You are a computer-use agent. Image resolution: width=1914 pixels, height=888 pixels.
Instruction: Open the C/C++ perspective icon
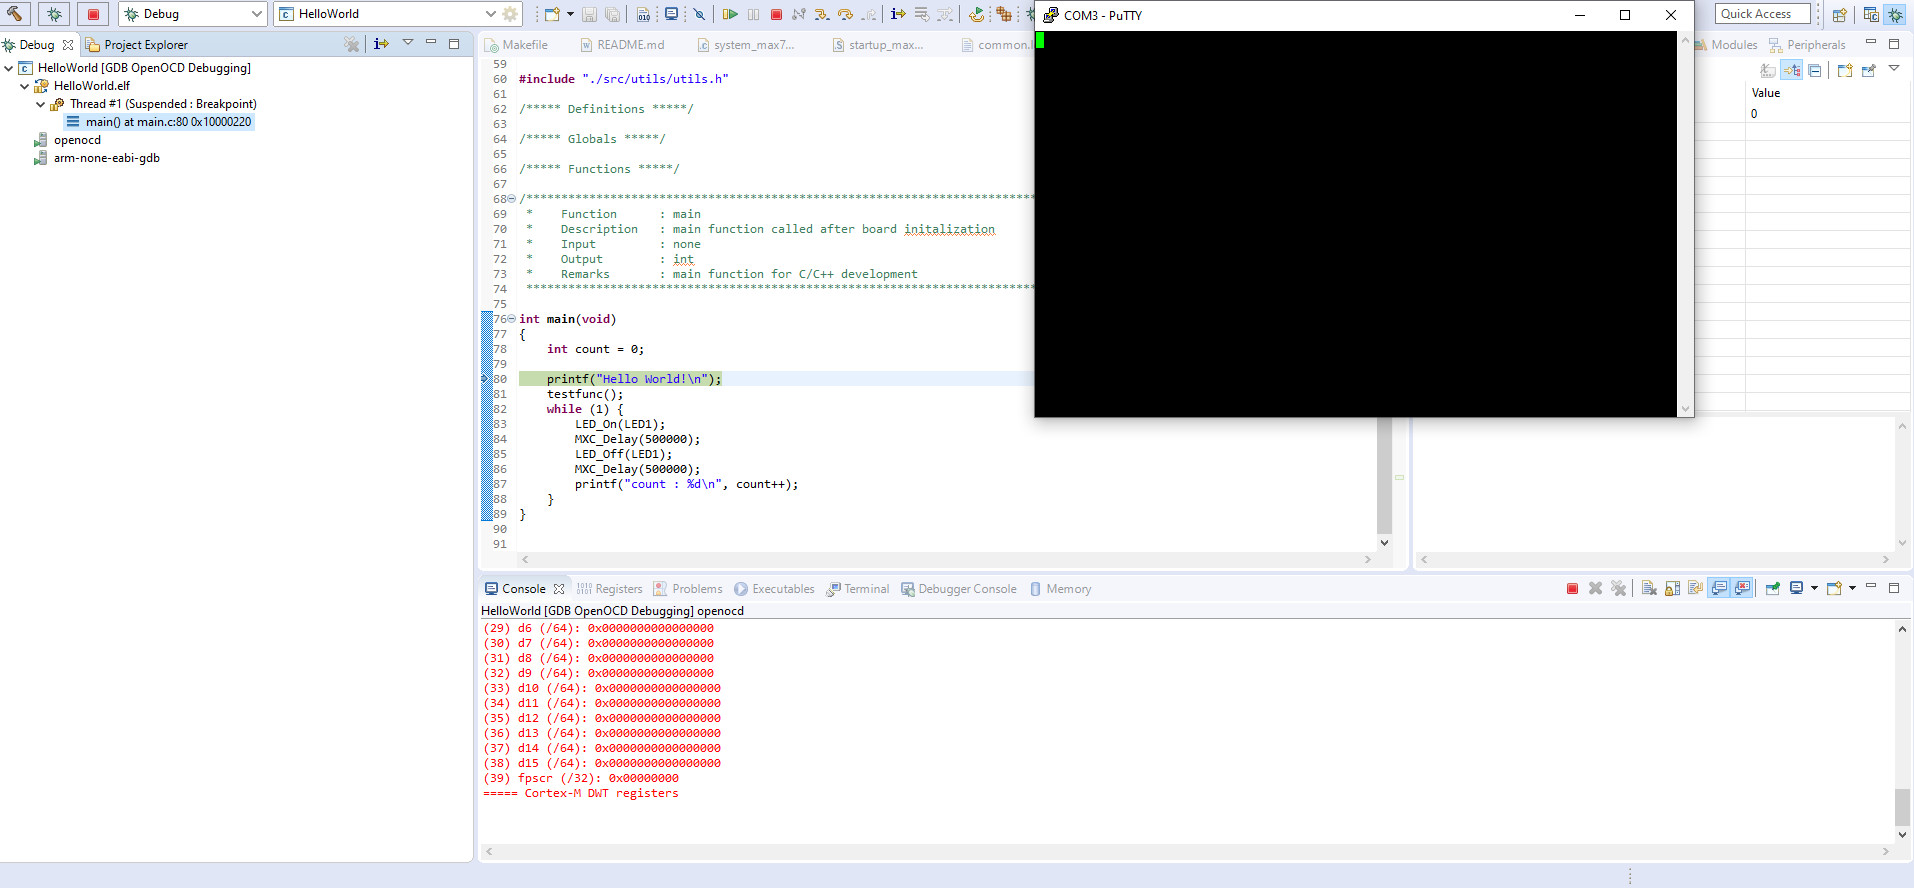pos(1870,14)
